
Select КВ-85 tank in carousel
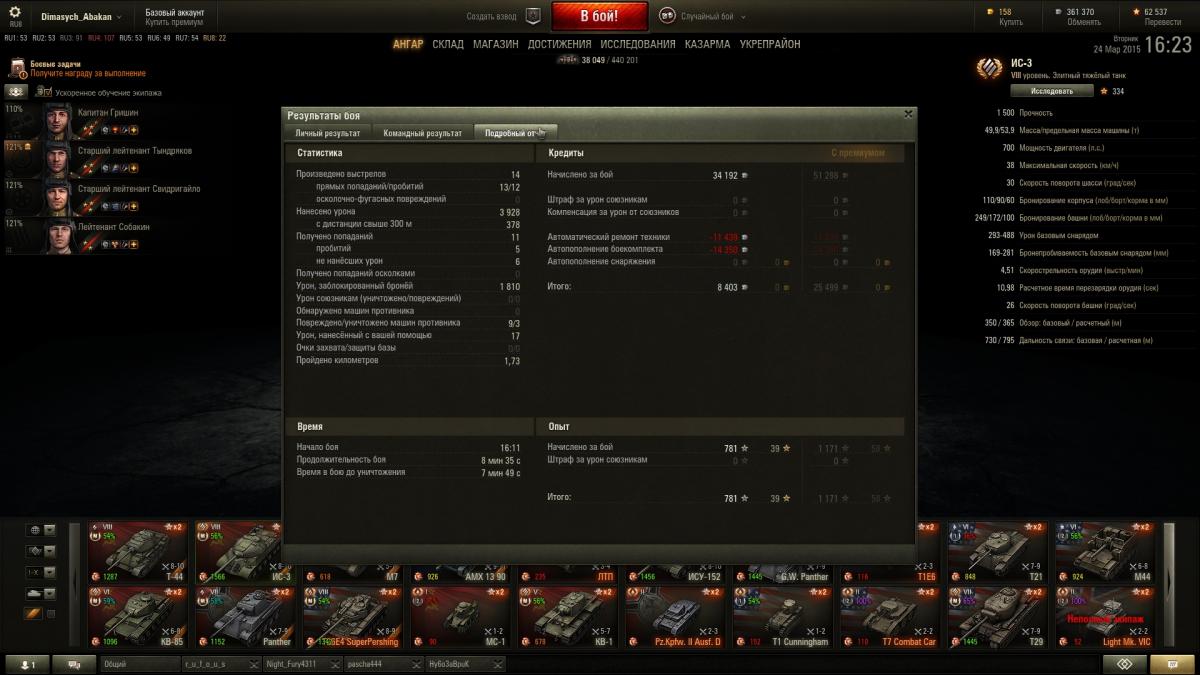[x=138, y=617]
